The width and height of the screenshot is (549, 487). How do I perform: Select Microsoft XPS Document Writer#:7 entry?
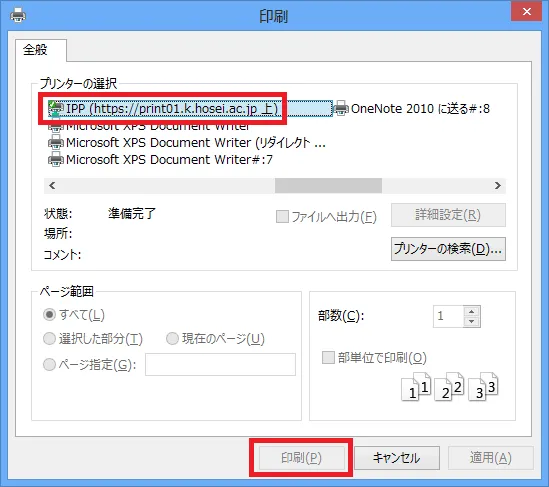160,160
